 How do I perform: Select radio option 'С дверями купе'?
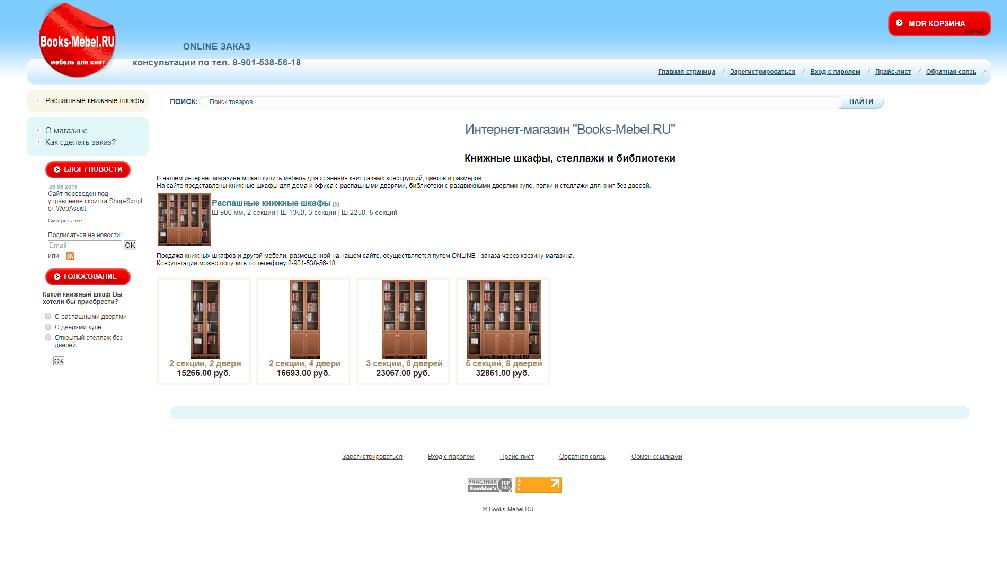pyautogui.click(x=48, y=327)
